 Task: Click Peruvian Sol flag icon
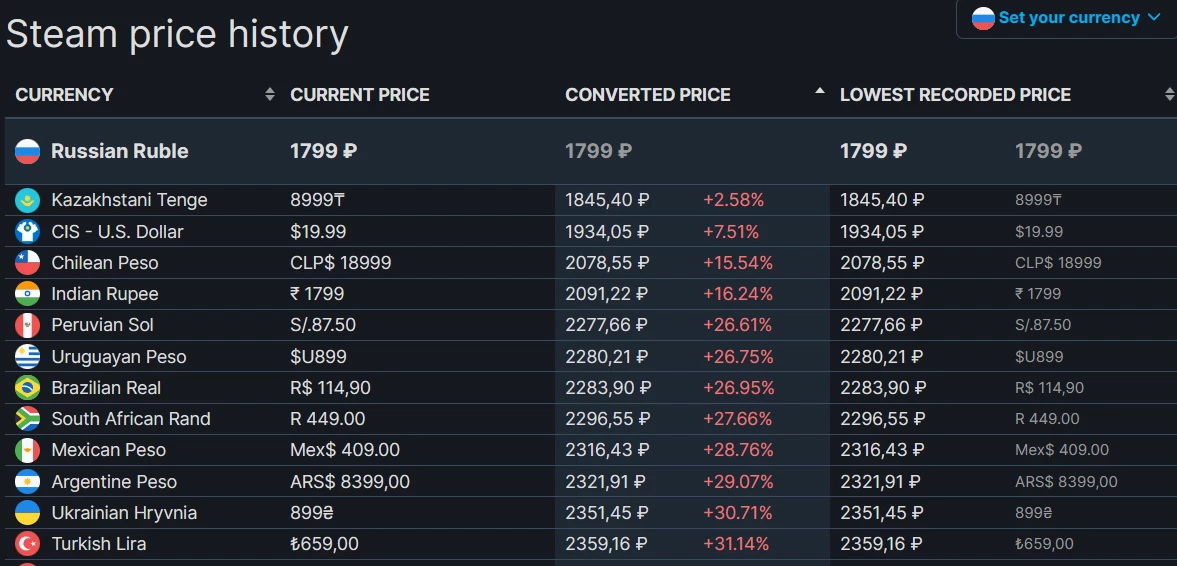point(28,326)
